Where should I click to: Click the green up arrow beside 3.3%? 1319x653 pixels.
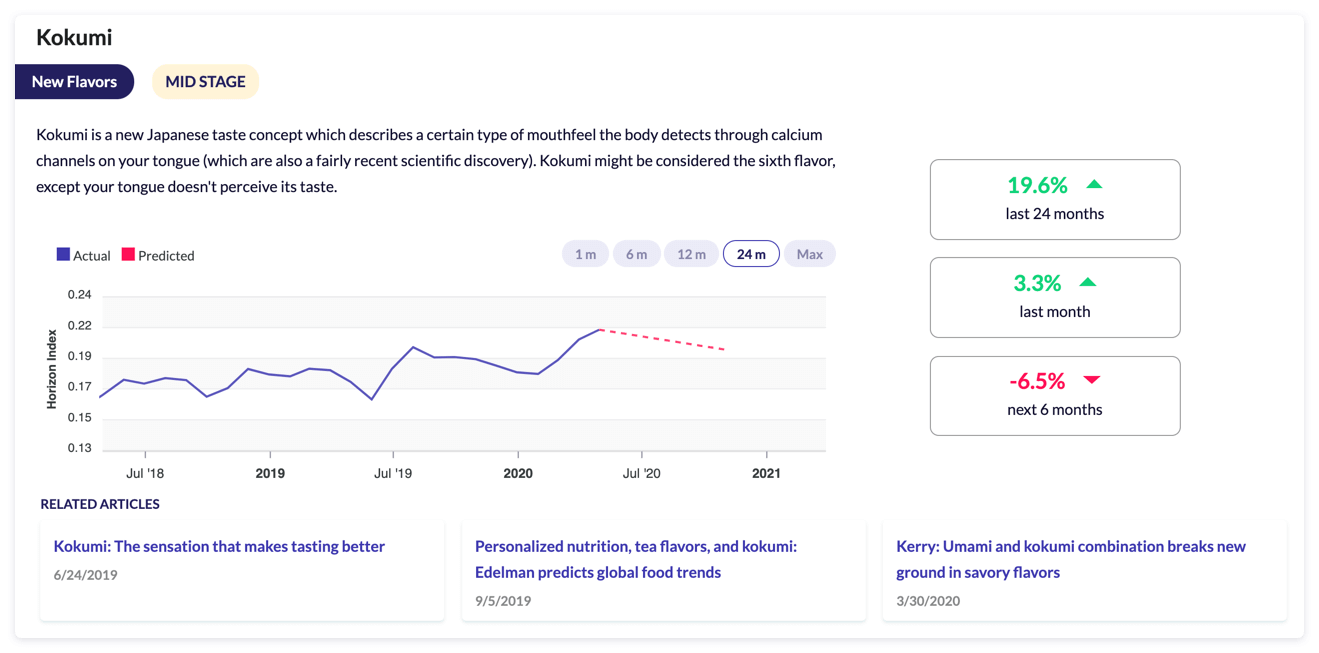pos(1088,283)
